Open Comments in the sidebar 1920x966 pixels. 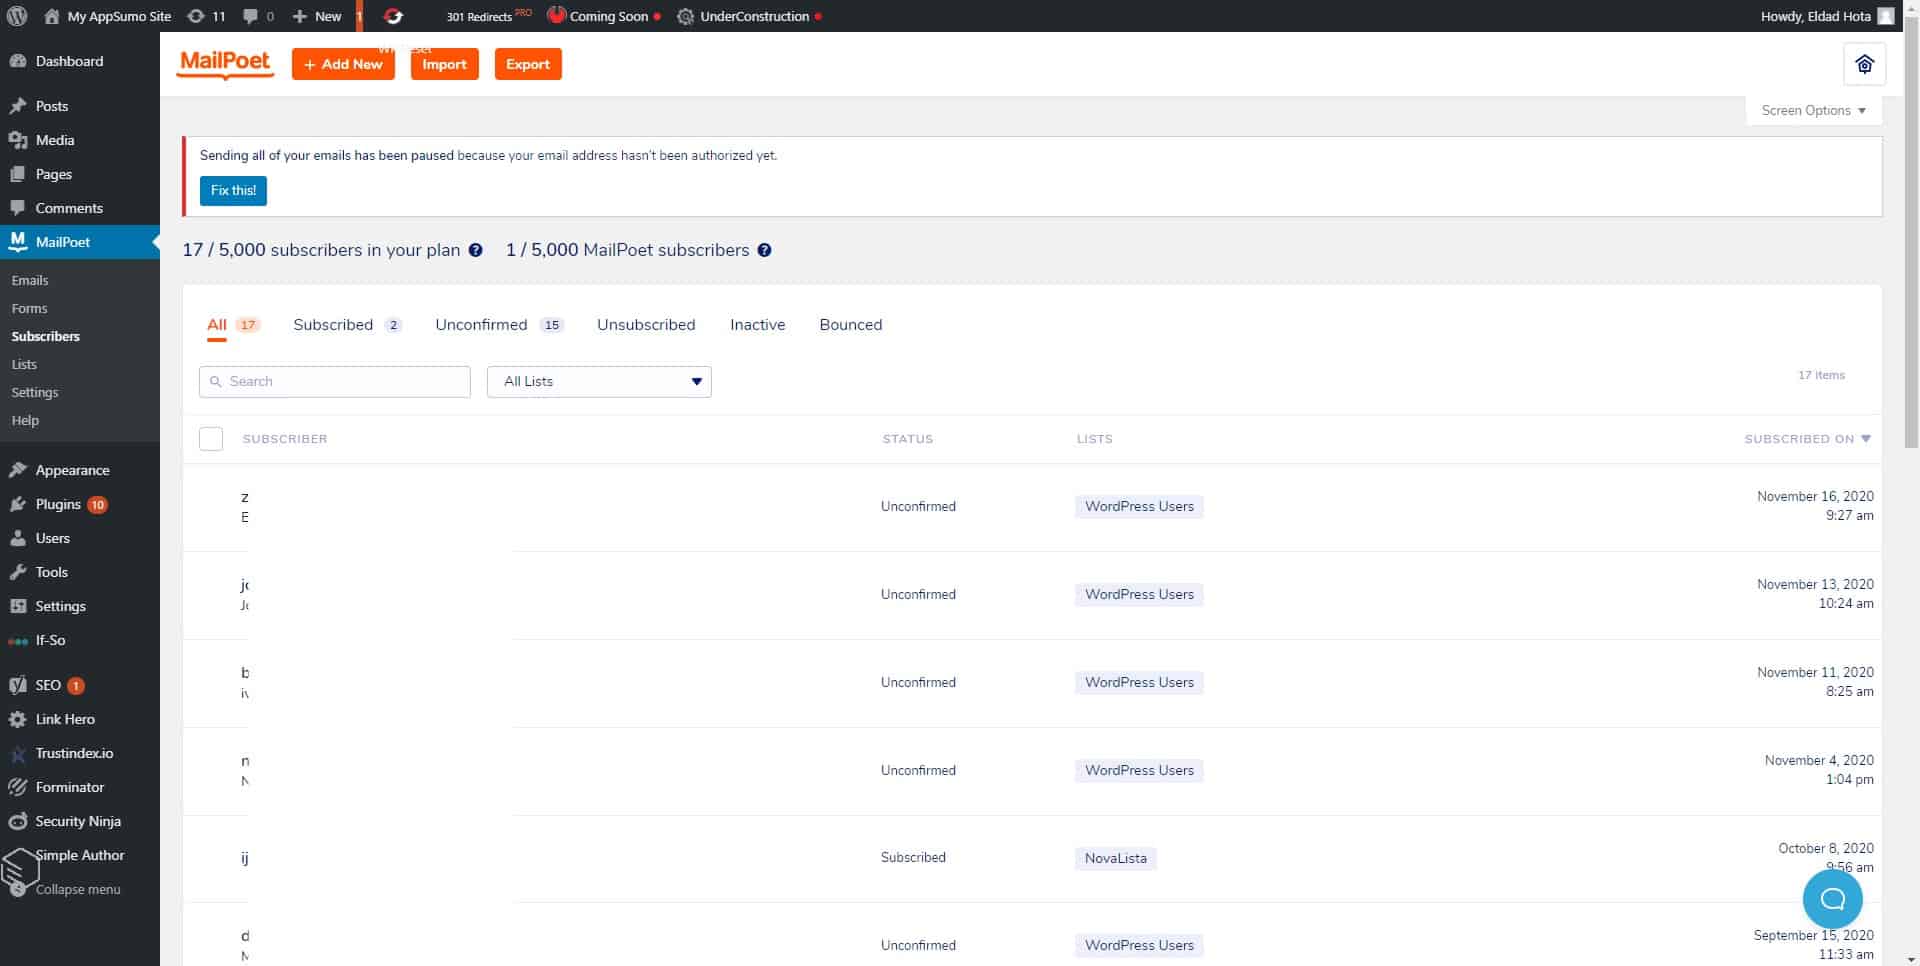click(80, 208)
